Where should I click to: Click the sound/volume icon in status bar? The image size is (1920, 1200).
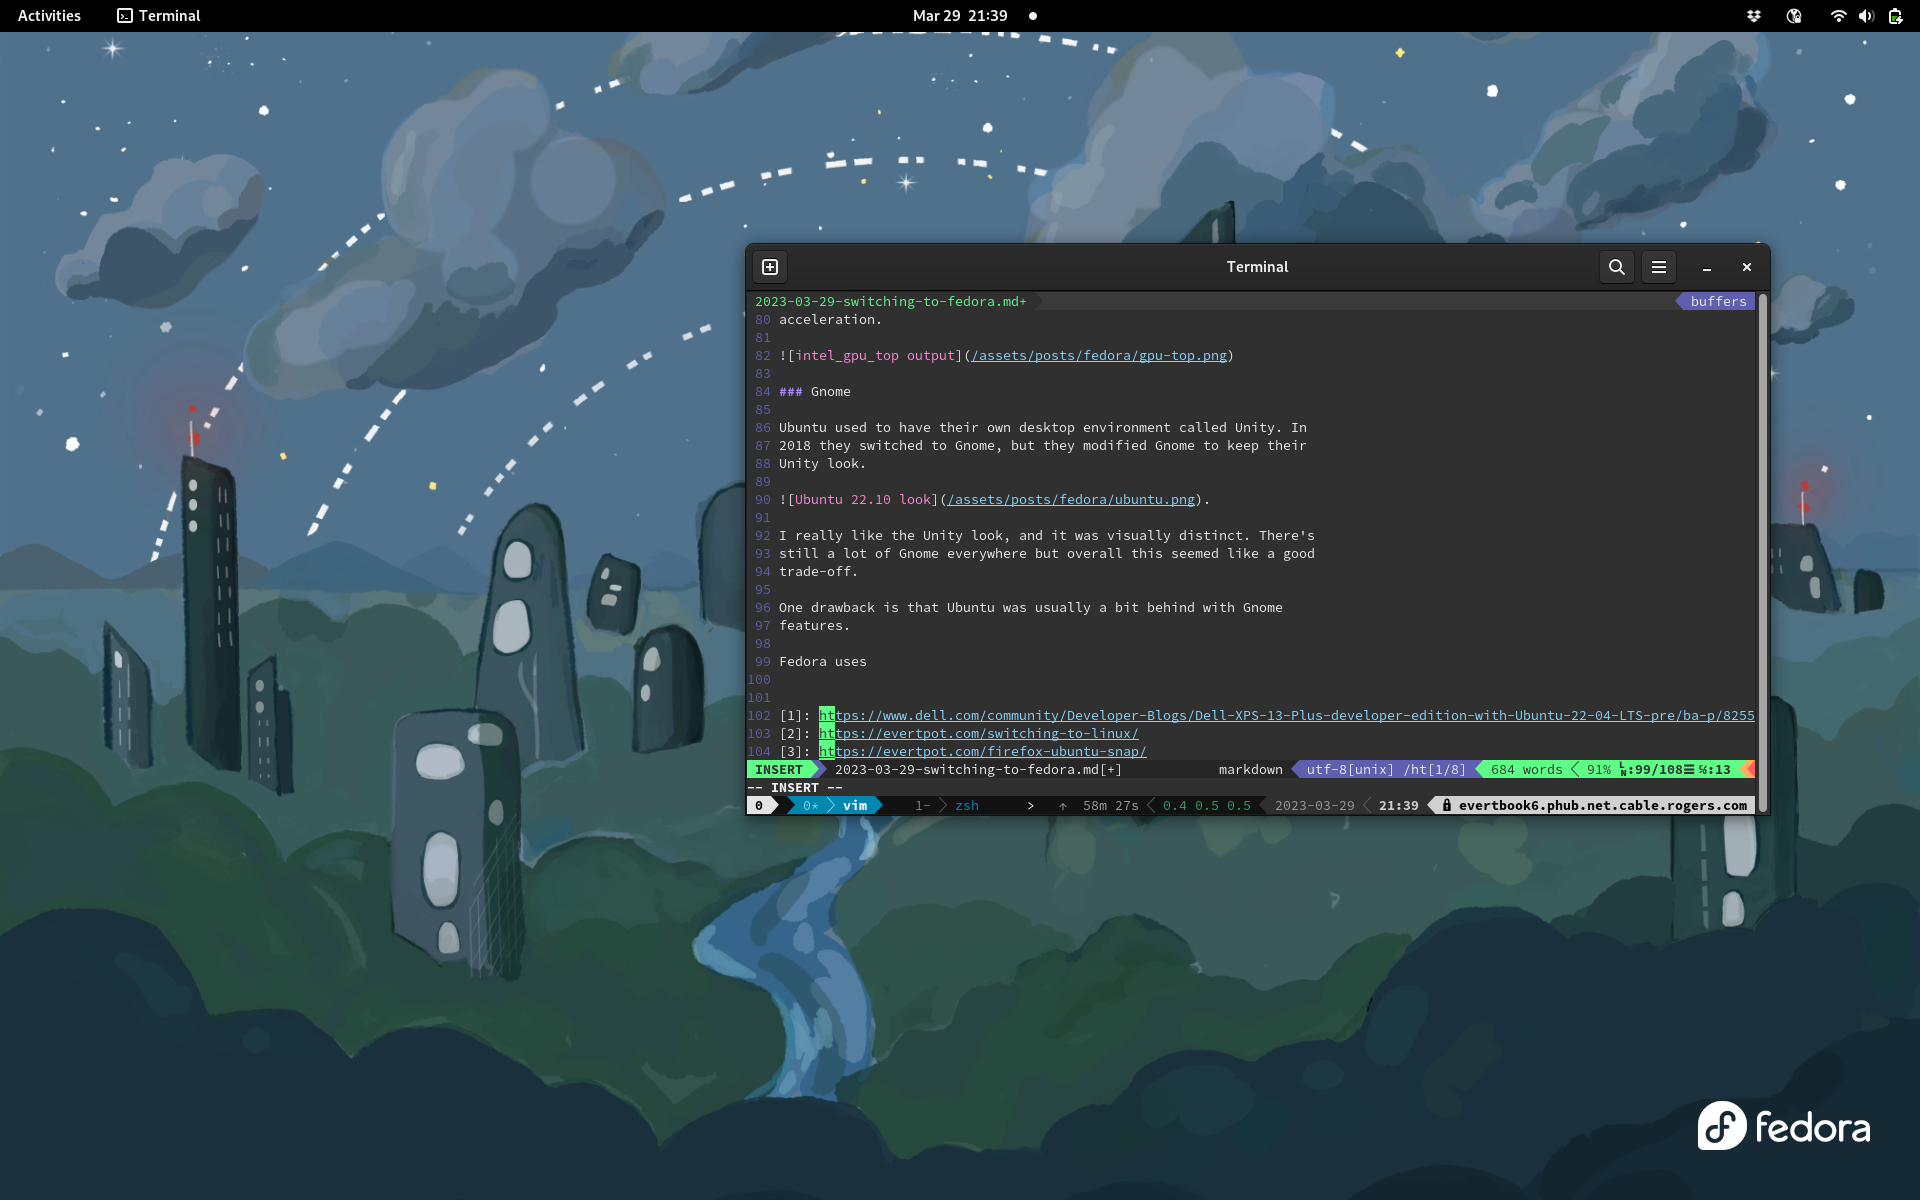point(1865,15)
